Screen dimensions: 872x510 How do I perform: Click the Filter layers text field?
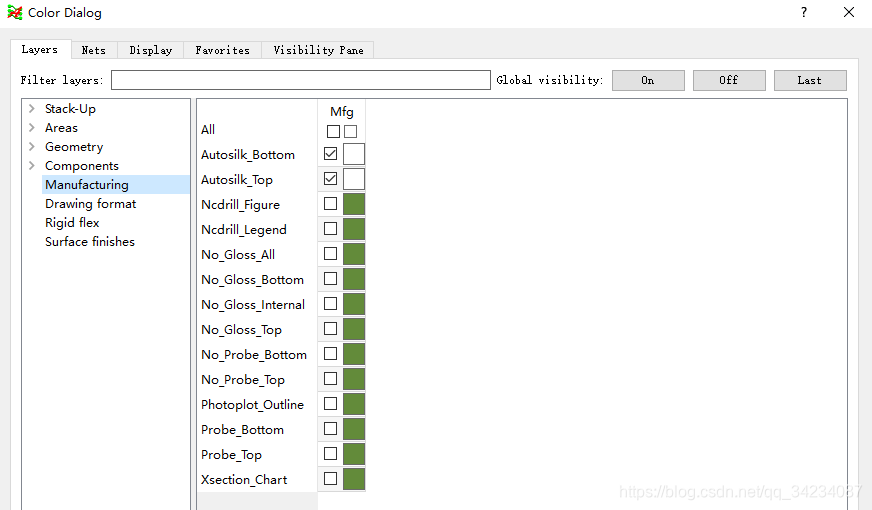[300, 80]
